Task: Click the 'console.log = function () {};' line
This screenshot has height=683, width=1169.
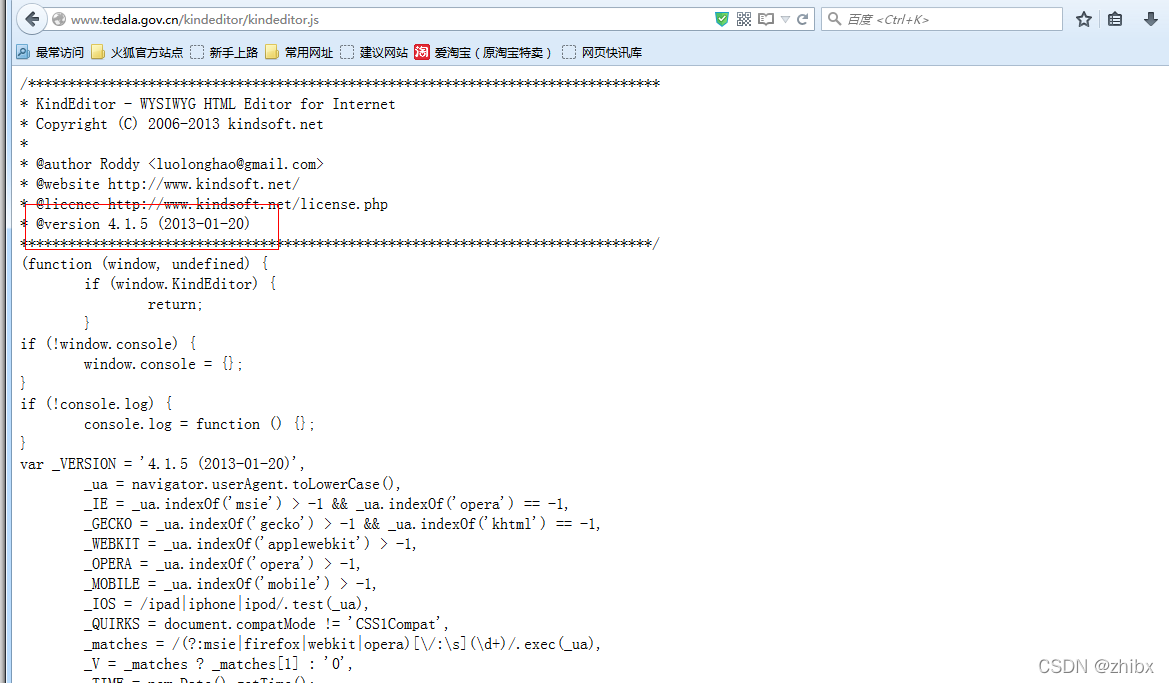Action: point(199,424)
